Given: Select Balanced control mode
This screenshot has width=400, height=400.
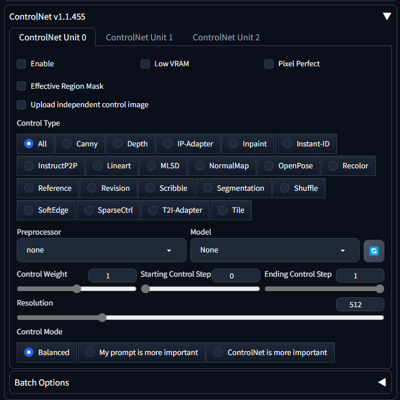Looking at the screenshot, I should point(47,352).
